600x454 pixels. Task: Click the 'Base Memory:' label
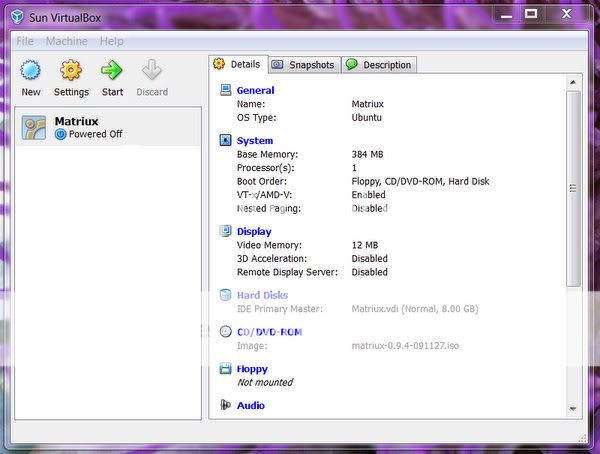267,154
